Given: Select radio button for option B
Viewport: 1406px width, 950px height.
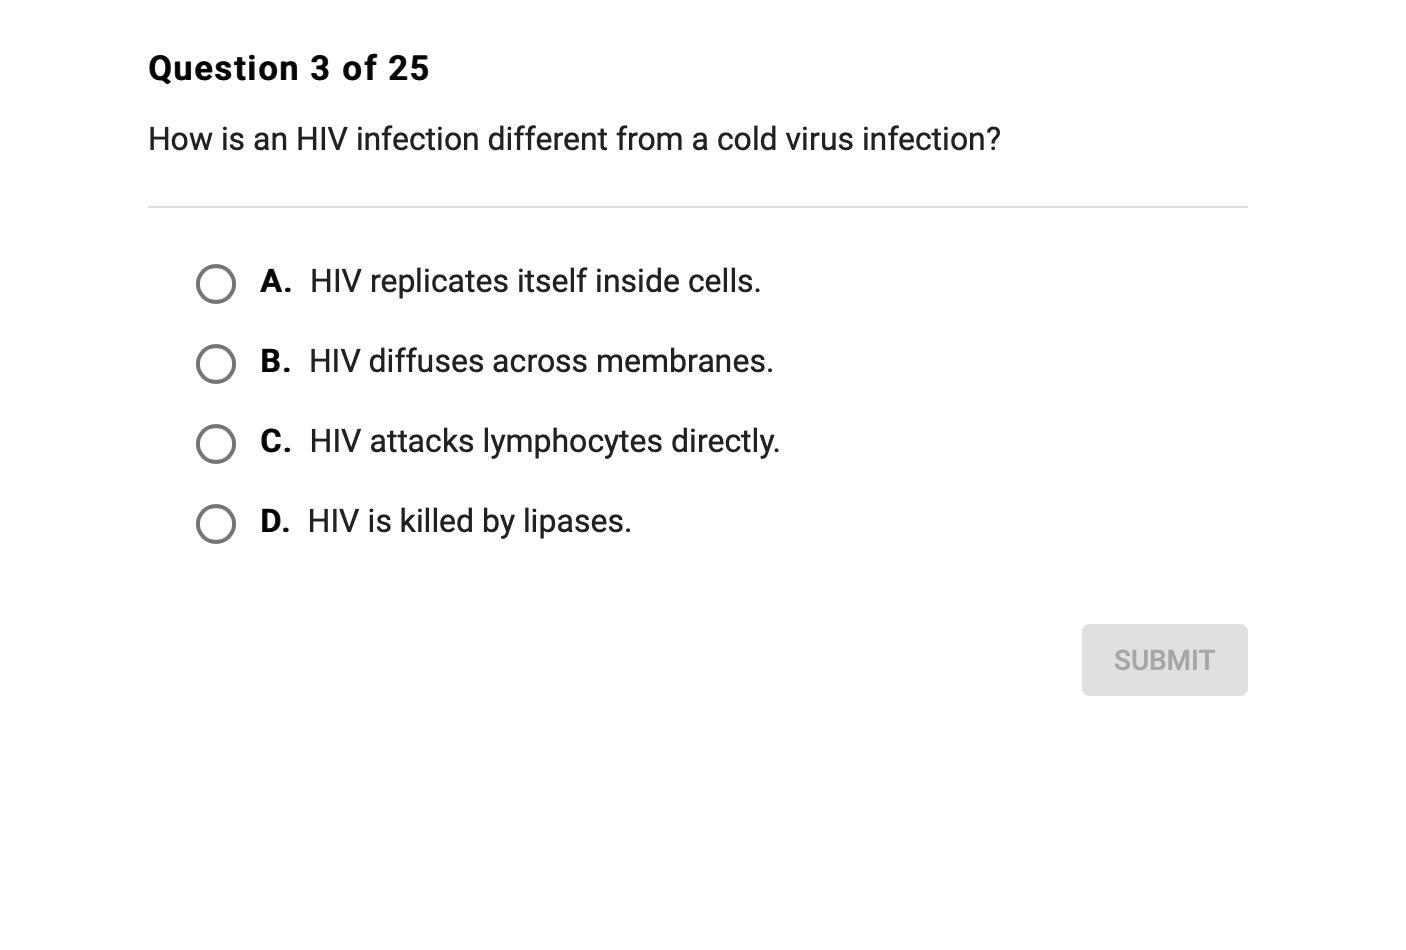Looking at the screenshot, I should (216, 364).
